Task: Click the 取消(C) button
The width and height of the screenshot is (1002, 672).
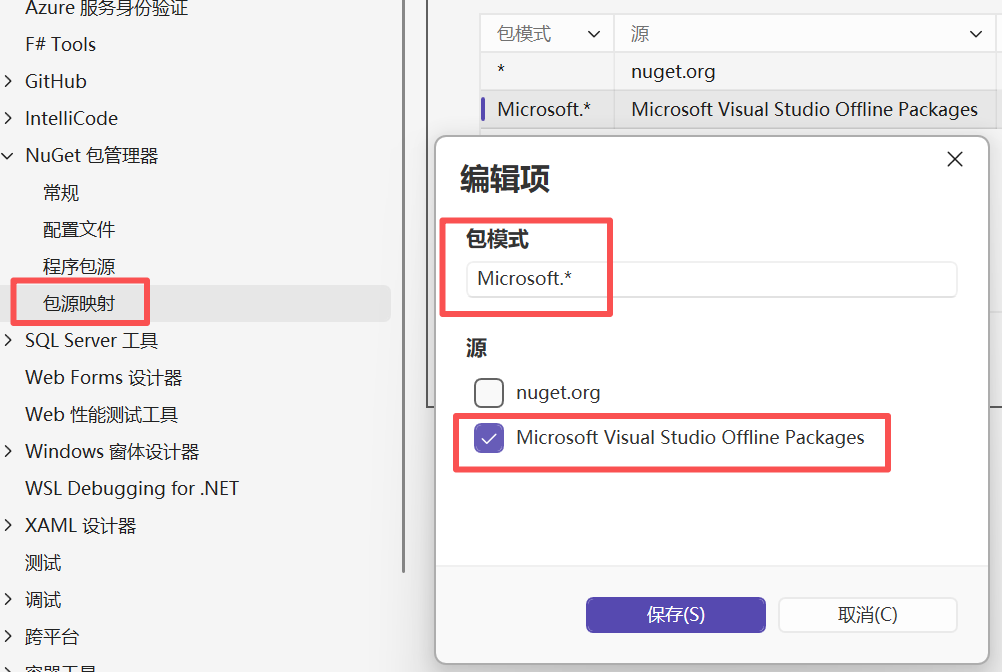Action: point(867,615)
